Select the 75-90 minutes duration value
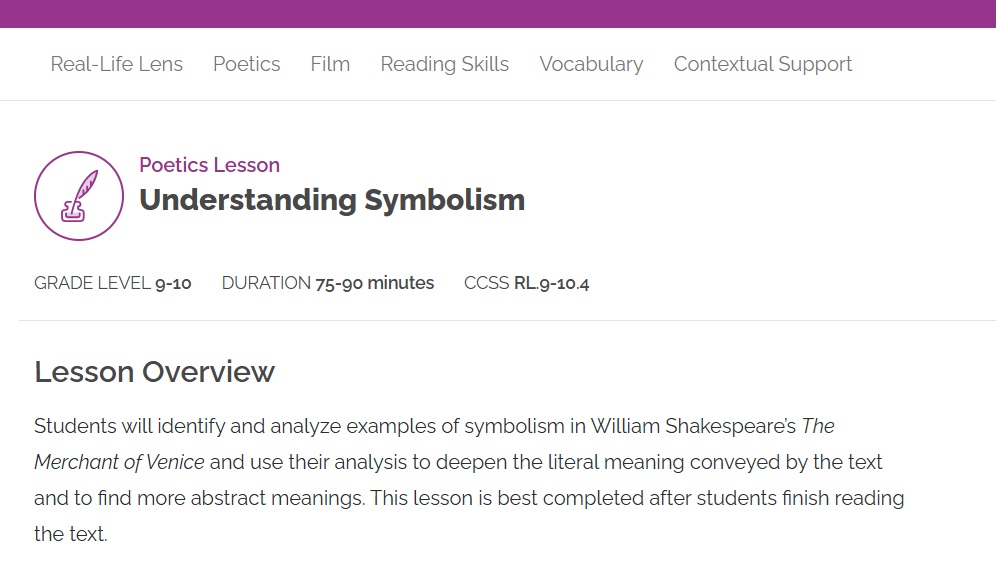This screenshot has height=569, width=996. pyautogui.click(x=375, y=283)
